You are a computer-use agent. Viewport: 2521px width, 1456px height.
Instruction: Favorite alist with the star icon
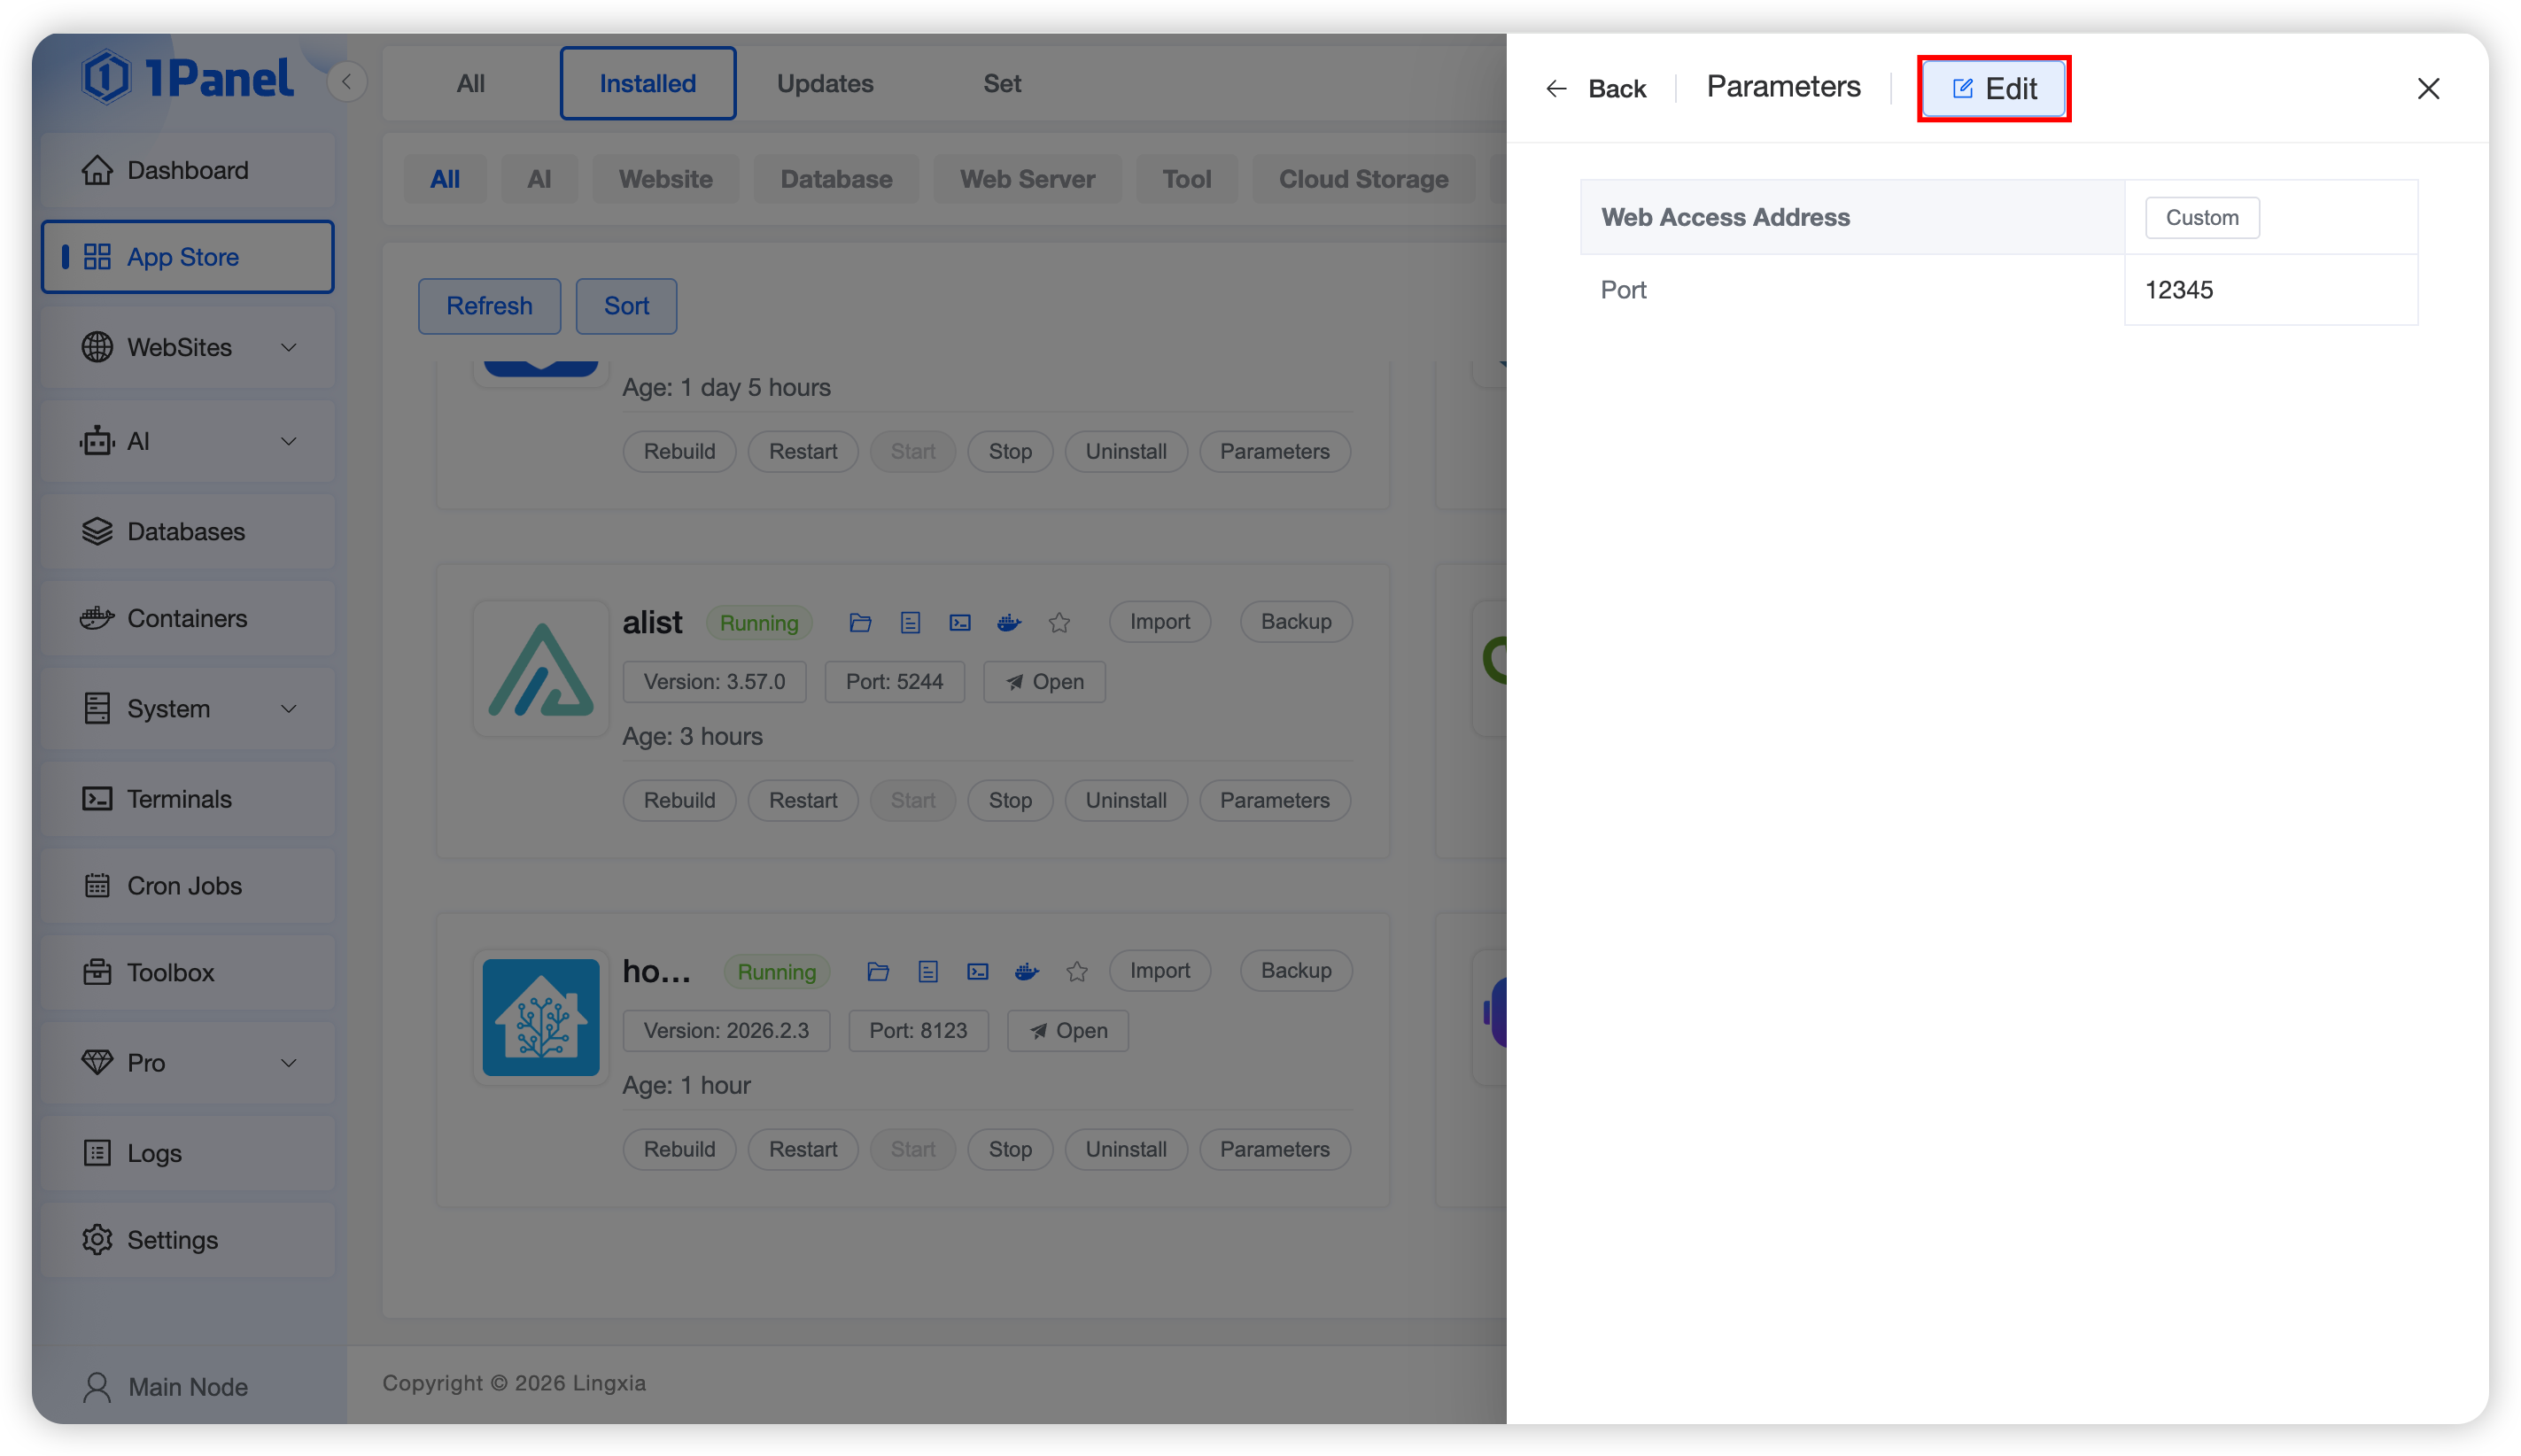1059,623
